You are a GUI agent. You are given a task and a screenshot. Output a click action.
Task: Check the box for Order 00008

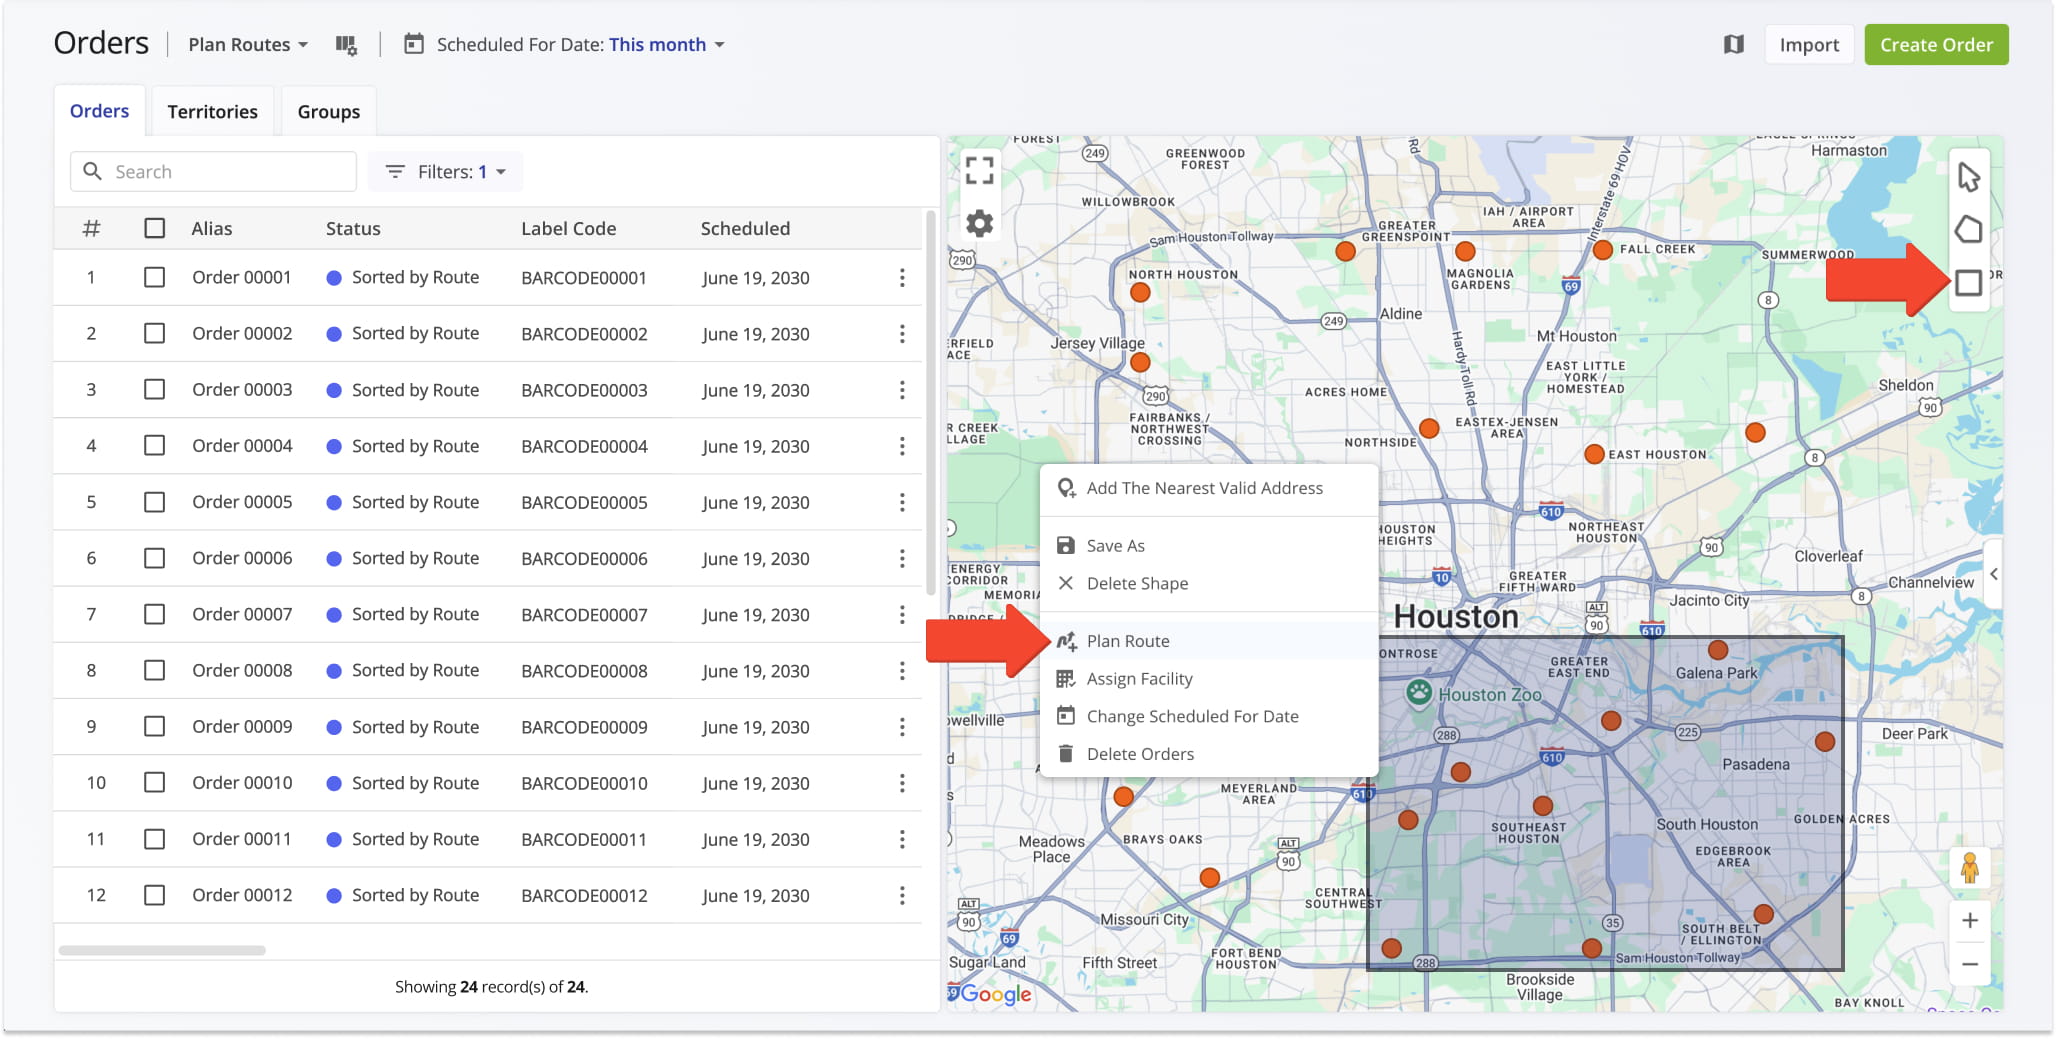(x=155, y=670)
